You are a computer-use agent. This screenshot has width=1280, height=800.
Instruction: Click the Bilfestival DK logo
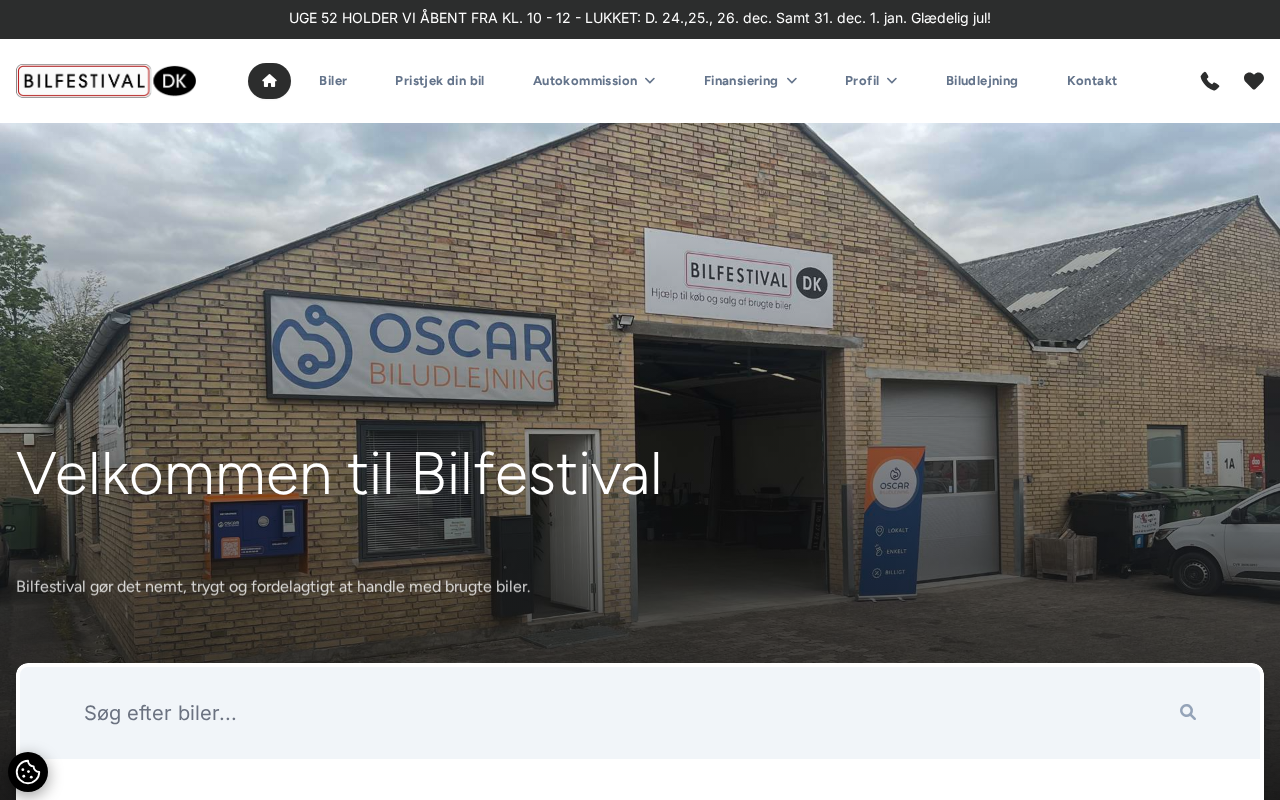[106, 81]
